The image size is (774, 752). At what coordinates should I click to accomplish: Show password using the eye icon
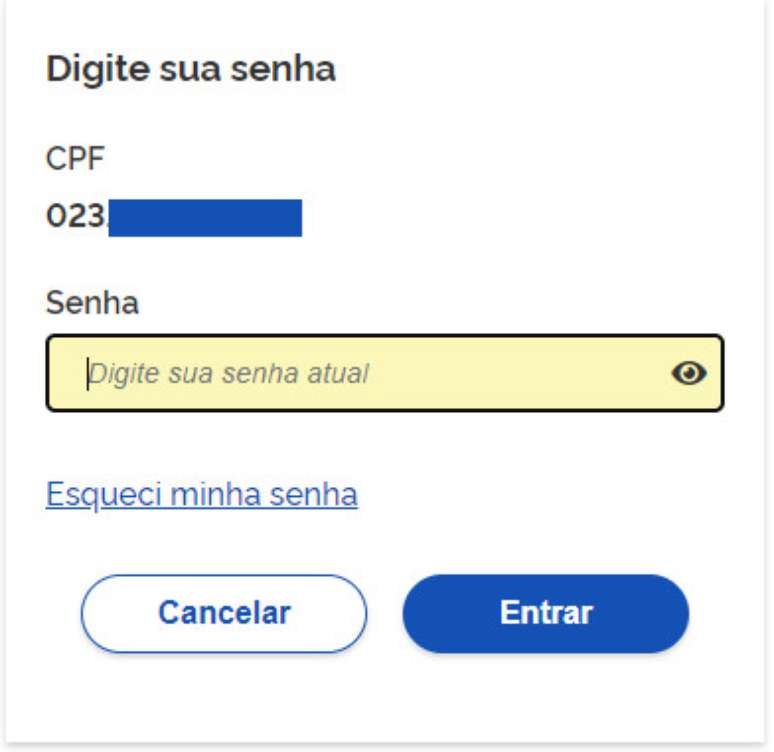click(x=689, y=374)
